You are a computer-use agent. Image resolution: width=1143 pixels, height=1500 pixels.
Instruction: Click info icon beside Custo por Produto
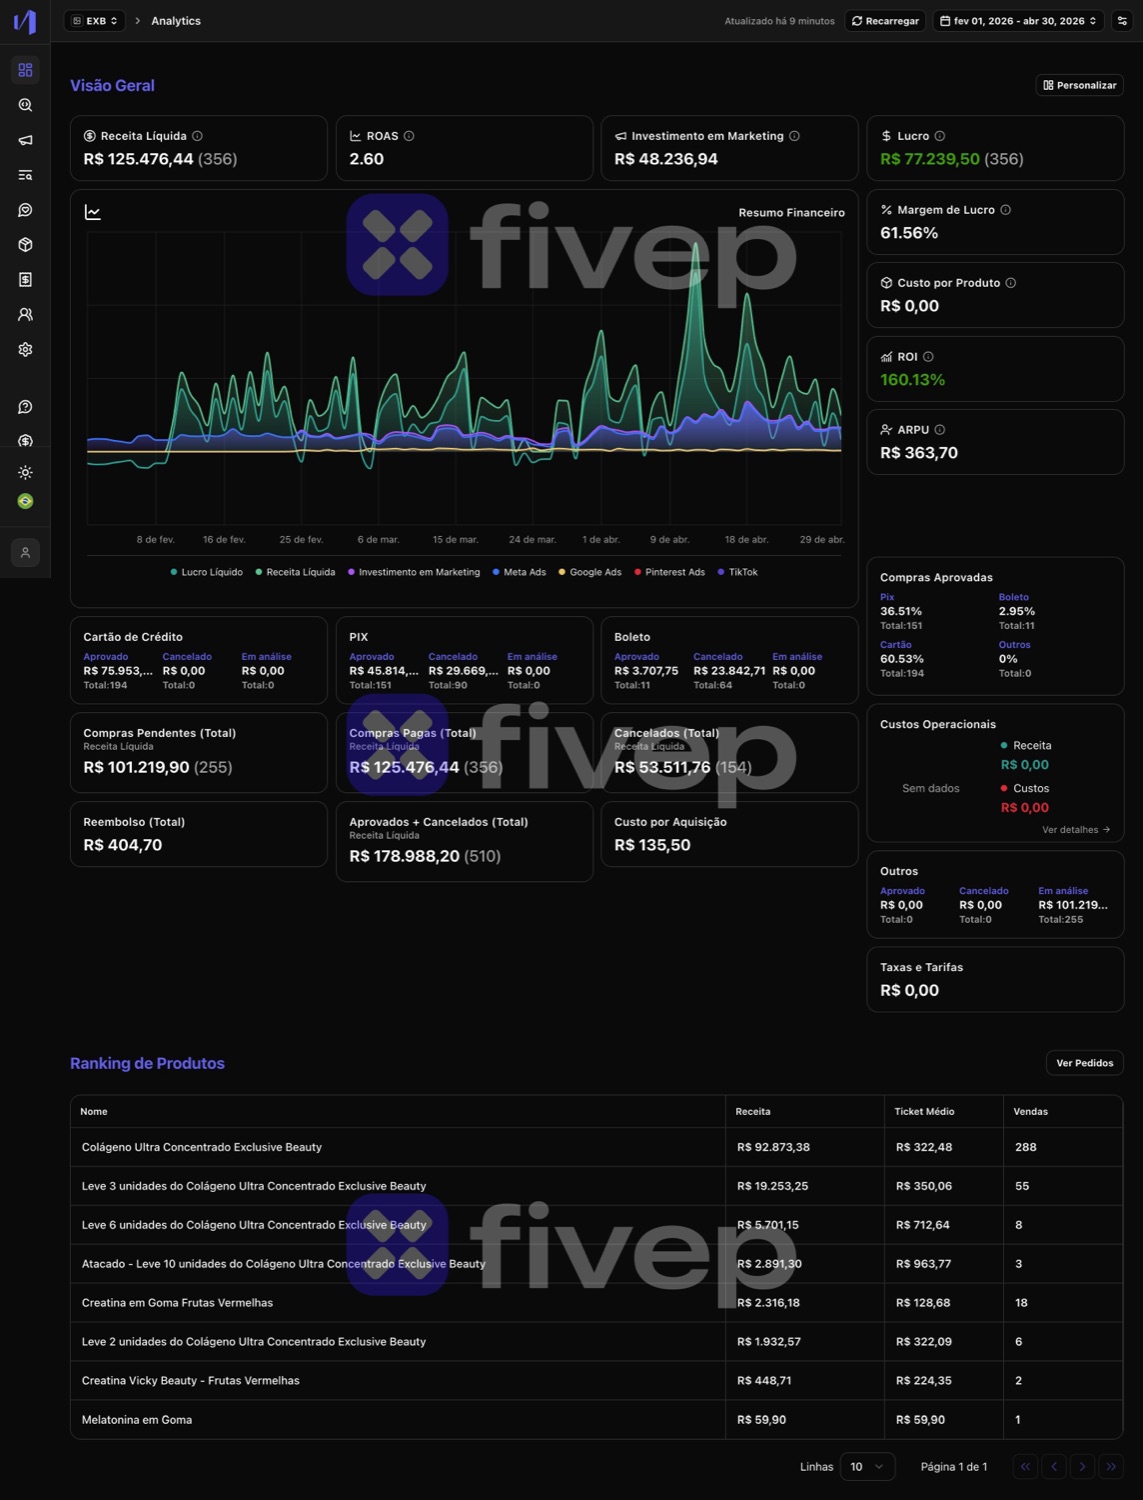tap(1011, 283)
